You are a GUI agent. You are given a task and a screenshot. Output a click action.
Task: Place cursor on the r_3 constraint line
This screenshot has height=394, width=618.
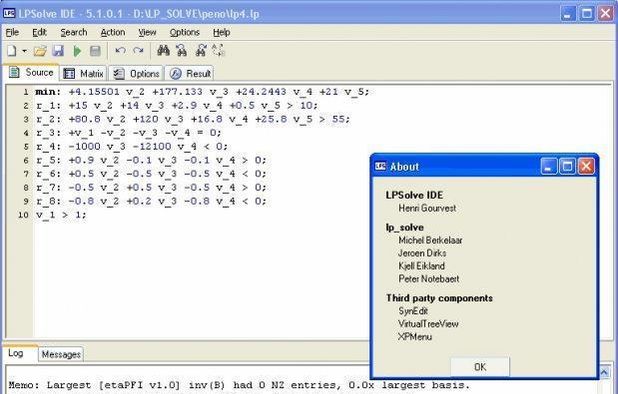[x=129, y=133]
